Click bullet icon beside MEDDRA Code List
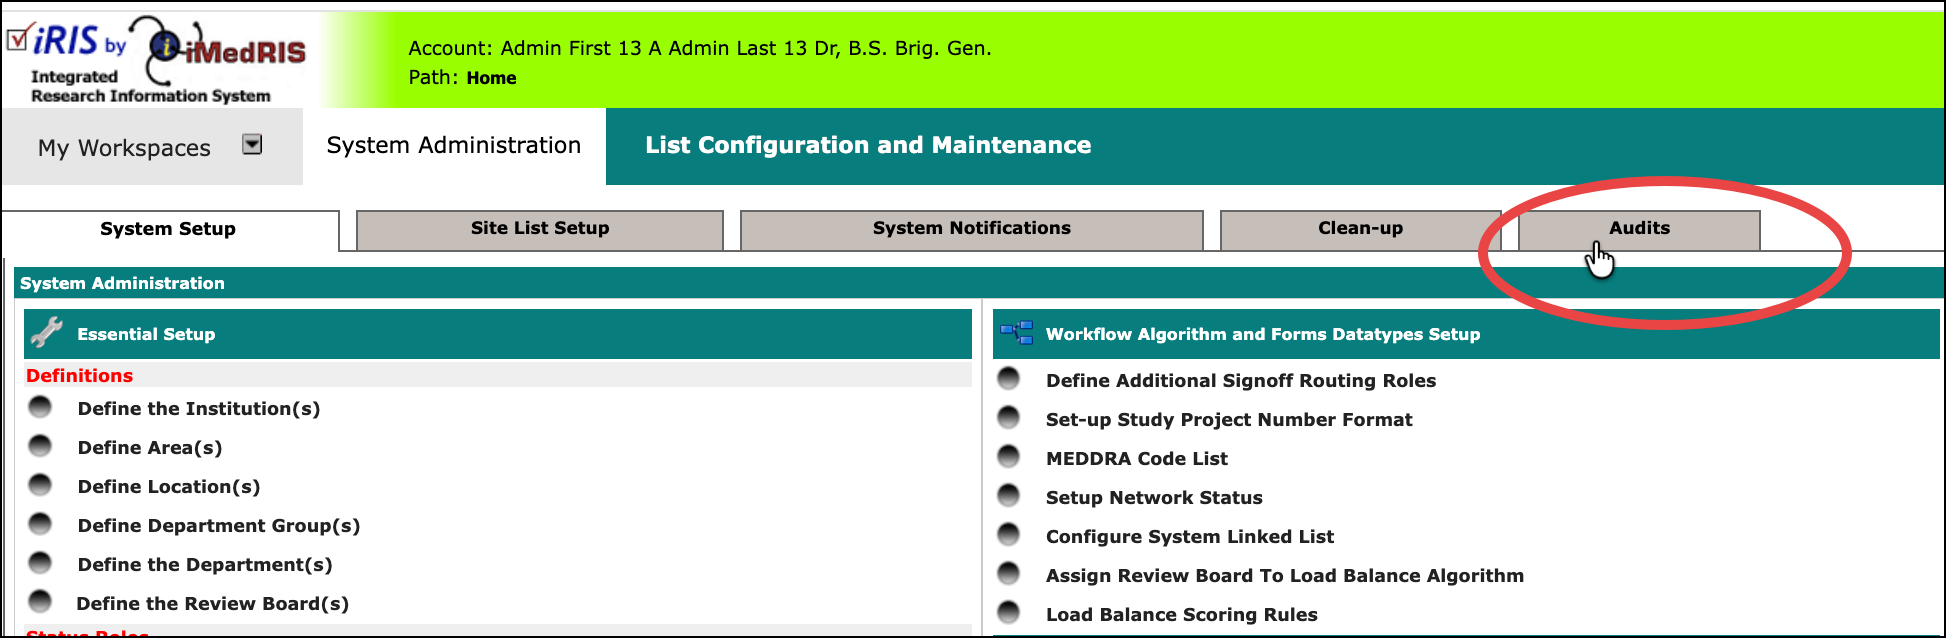The width and height of the screenshot is (1946, 638). tap(1008, 456)
